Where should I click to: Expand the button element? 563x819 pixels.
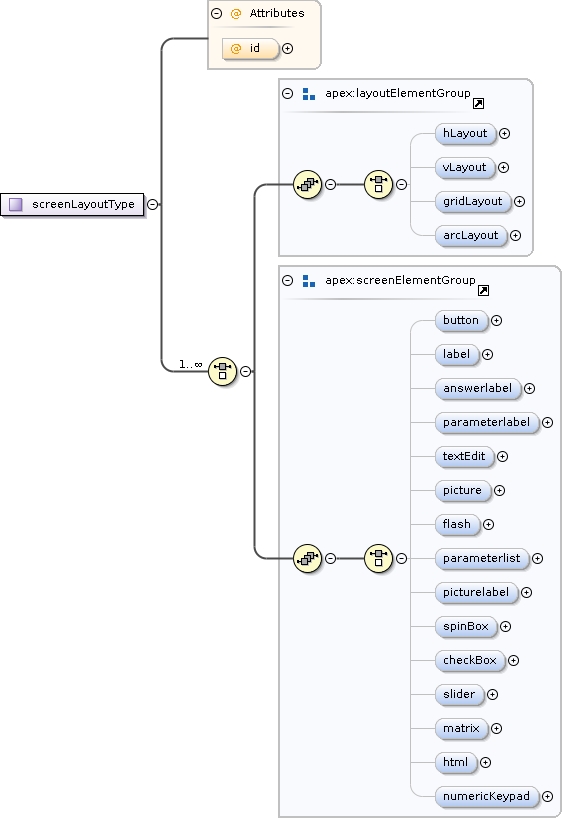pyautogui.click(x=497, y=321)
